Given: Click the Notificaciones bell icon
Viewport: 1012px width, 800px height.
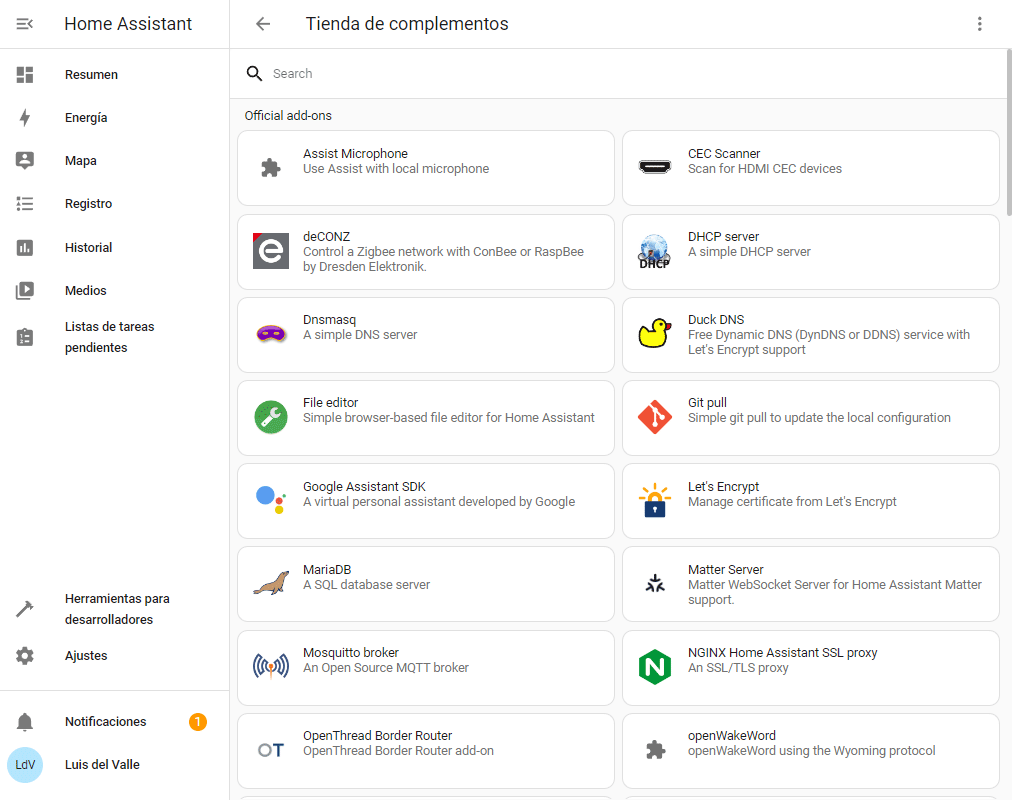Looking at the screenshot, I should [25, 722].
